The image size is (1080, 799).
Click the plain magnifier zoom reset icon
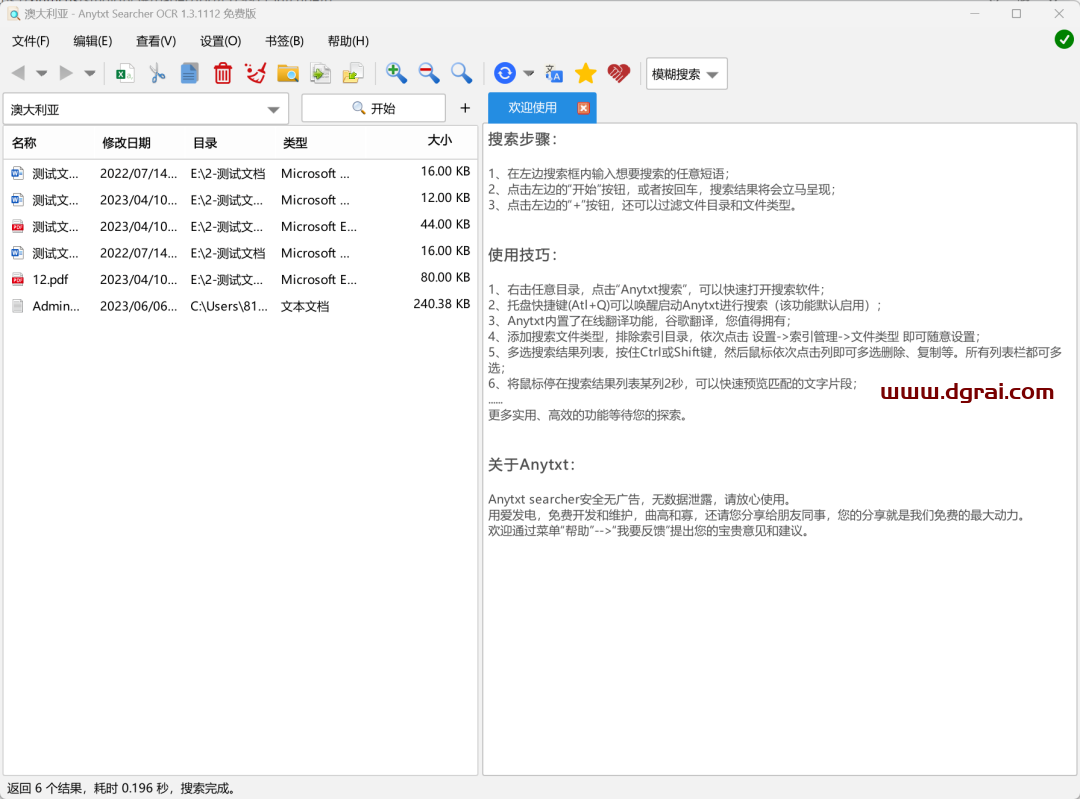pyautogui.click(x=461, y=73)
